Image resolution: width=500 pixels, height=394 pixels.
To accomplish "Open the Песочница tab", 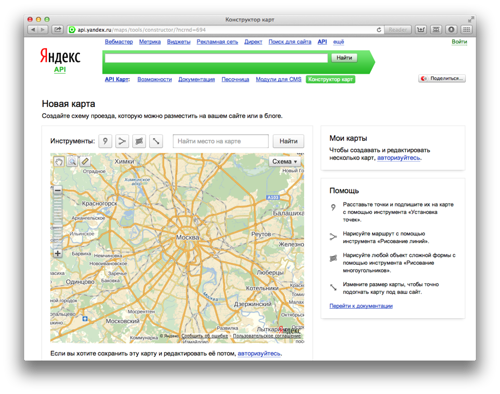I will coord(235,79).
